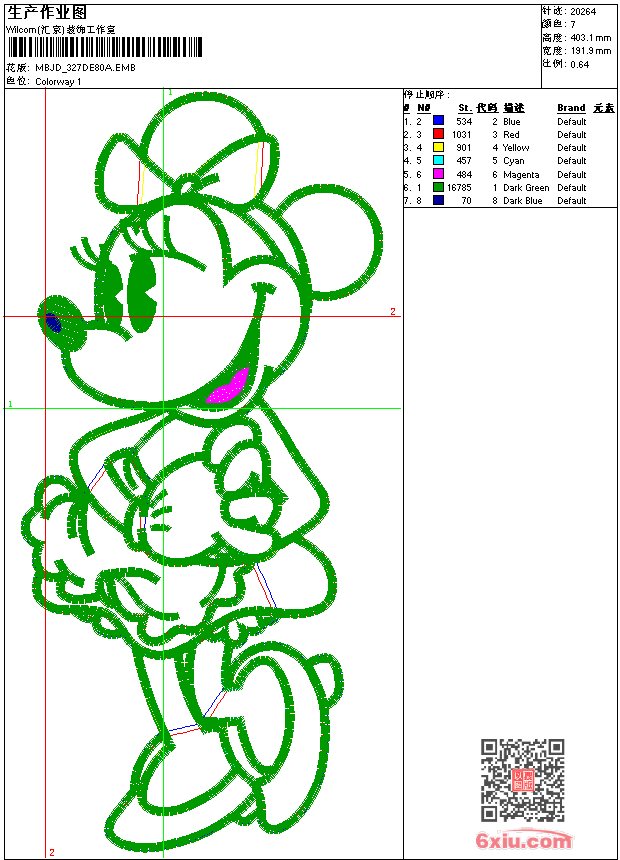Screen dimensions: 620x860
Task: Click the Wilcom studio name line
Action: click(x=61, y=30)
